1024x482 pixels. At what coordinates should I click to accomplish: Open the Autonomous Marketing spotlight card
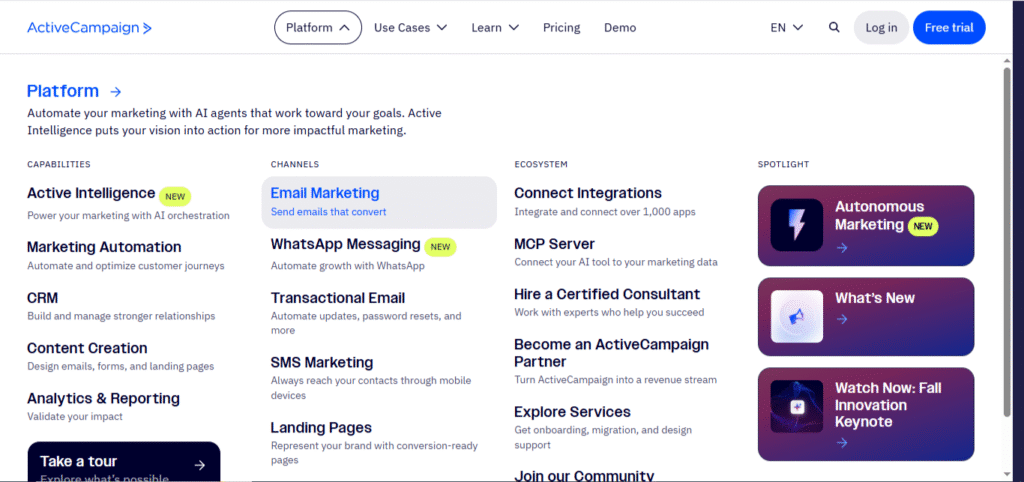coord(866,225)
